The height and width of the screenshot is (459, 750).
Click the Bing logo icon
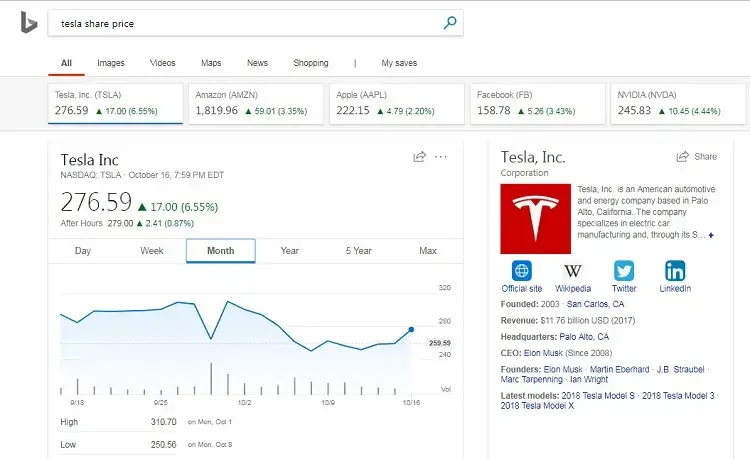tap(29, 22)
